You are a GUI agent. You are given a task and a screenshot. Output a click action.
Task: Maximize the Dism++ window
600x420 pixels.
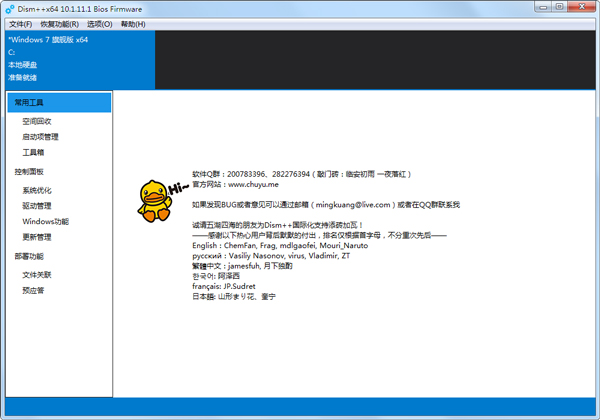[x=559, y=7]
